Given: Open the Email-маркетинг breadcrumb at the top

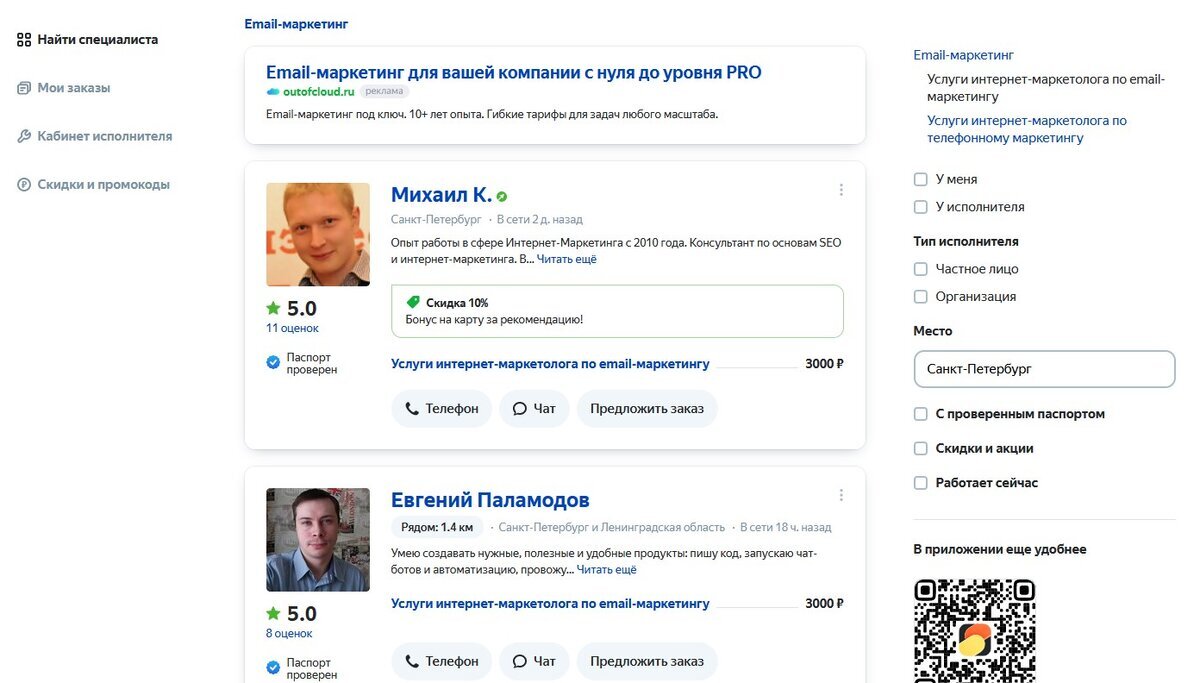Looking at the screenshot, I should (x=296, y=24).
